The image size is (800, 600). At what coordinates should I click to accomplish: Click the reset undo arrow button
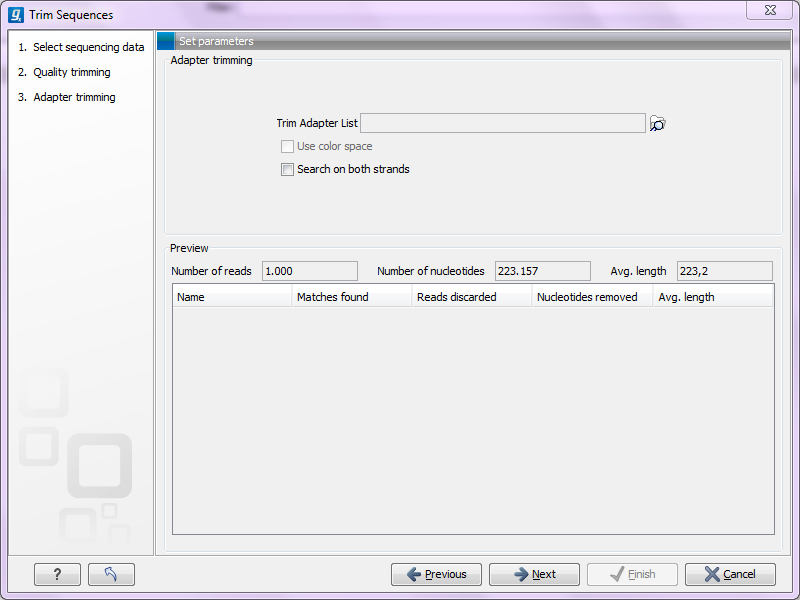pos(111,574)
